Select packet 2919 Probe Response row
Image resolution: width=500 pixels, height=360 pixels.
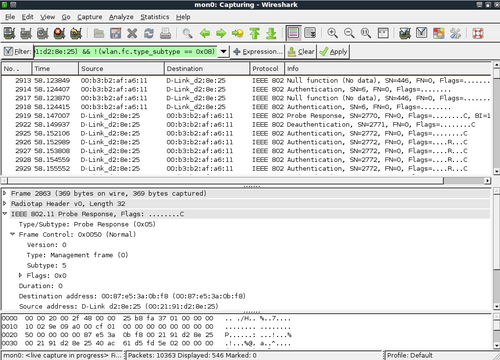[247, 116]
